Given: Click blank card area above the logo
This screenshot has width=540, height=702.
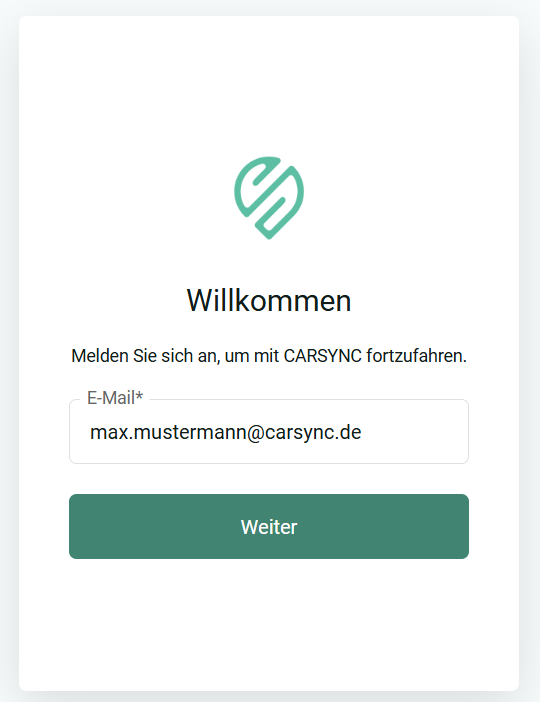Looking at the screenshot, I should [x=269, y=85].
